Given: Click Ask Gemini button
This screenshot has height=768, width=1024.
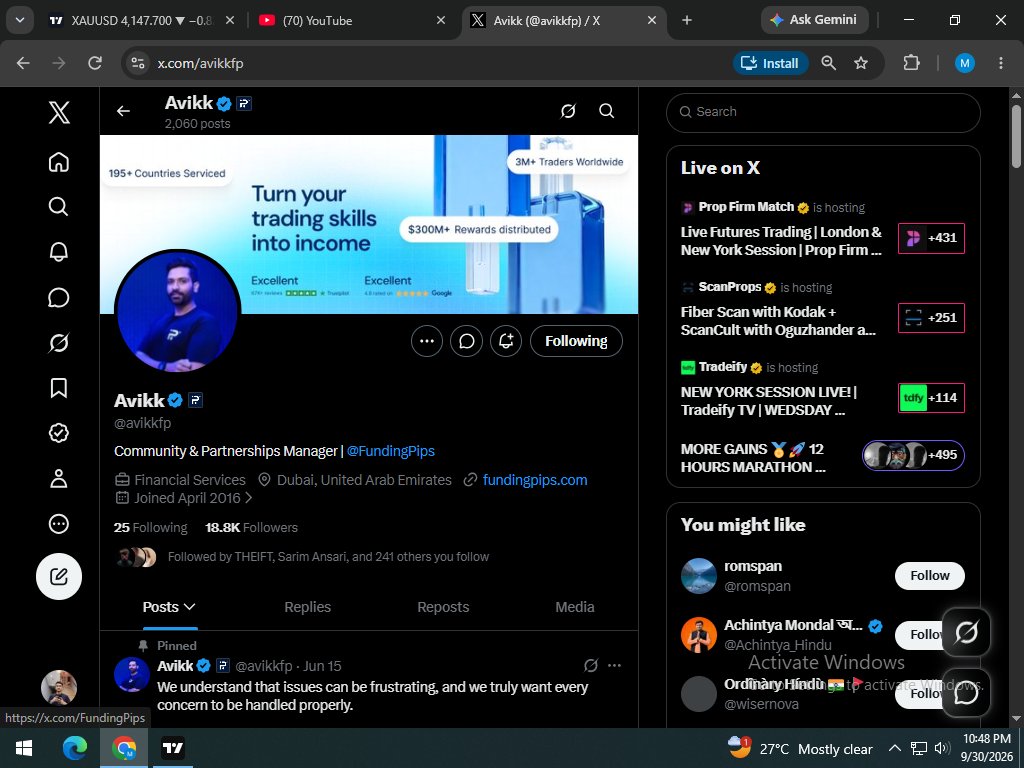Looking at the screenshot, I should click(x=814, y=20).
